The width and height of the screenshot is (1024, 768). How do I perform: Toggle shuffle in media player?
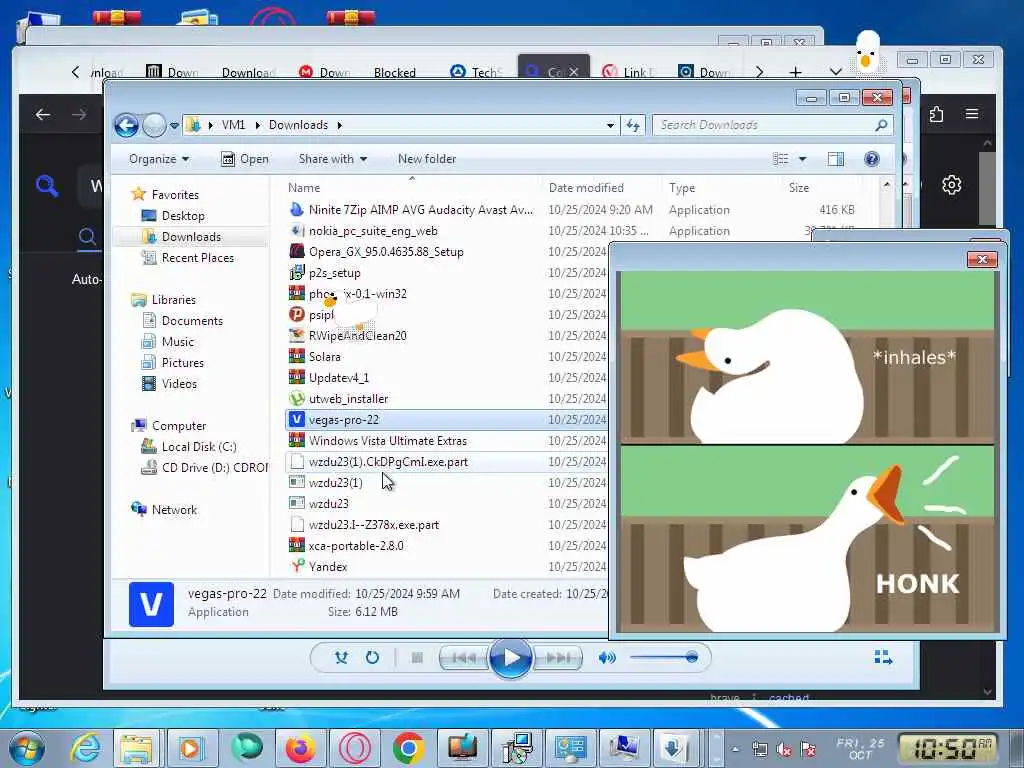(x=342, y=658)
